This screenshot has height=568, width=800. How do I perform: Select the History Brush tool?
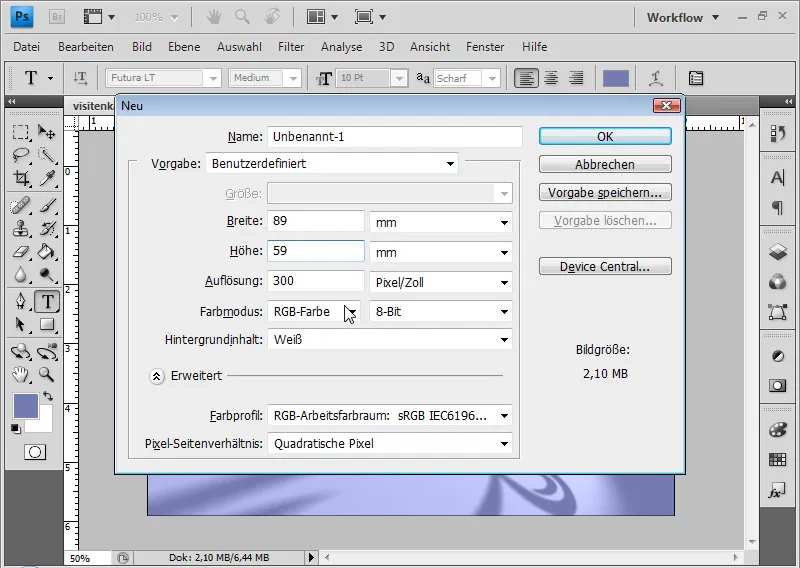click(46, 229)
